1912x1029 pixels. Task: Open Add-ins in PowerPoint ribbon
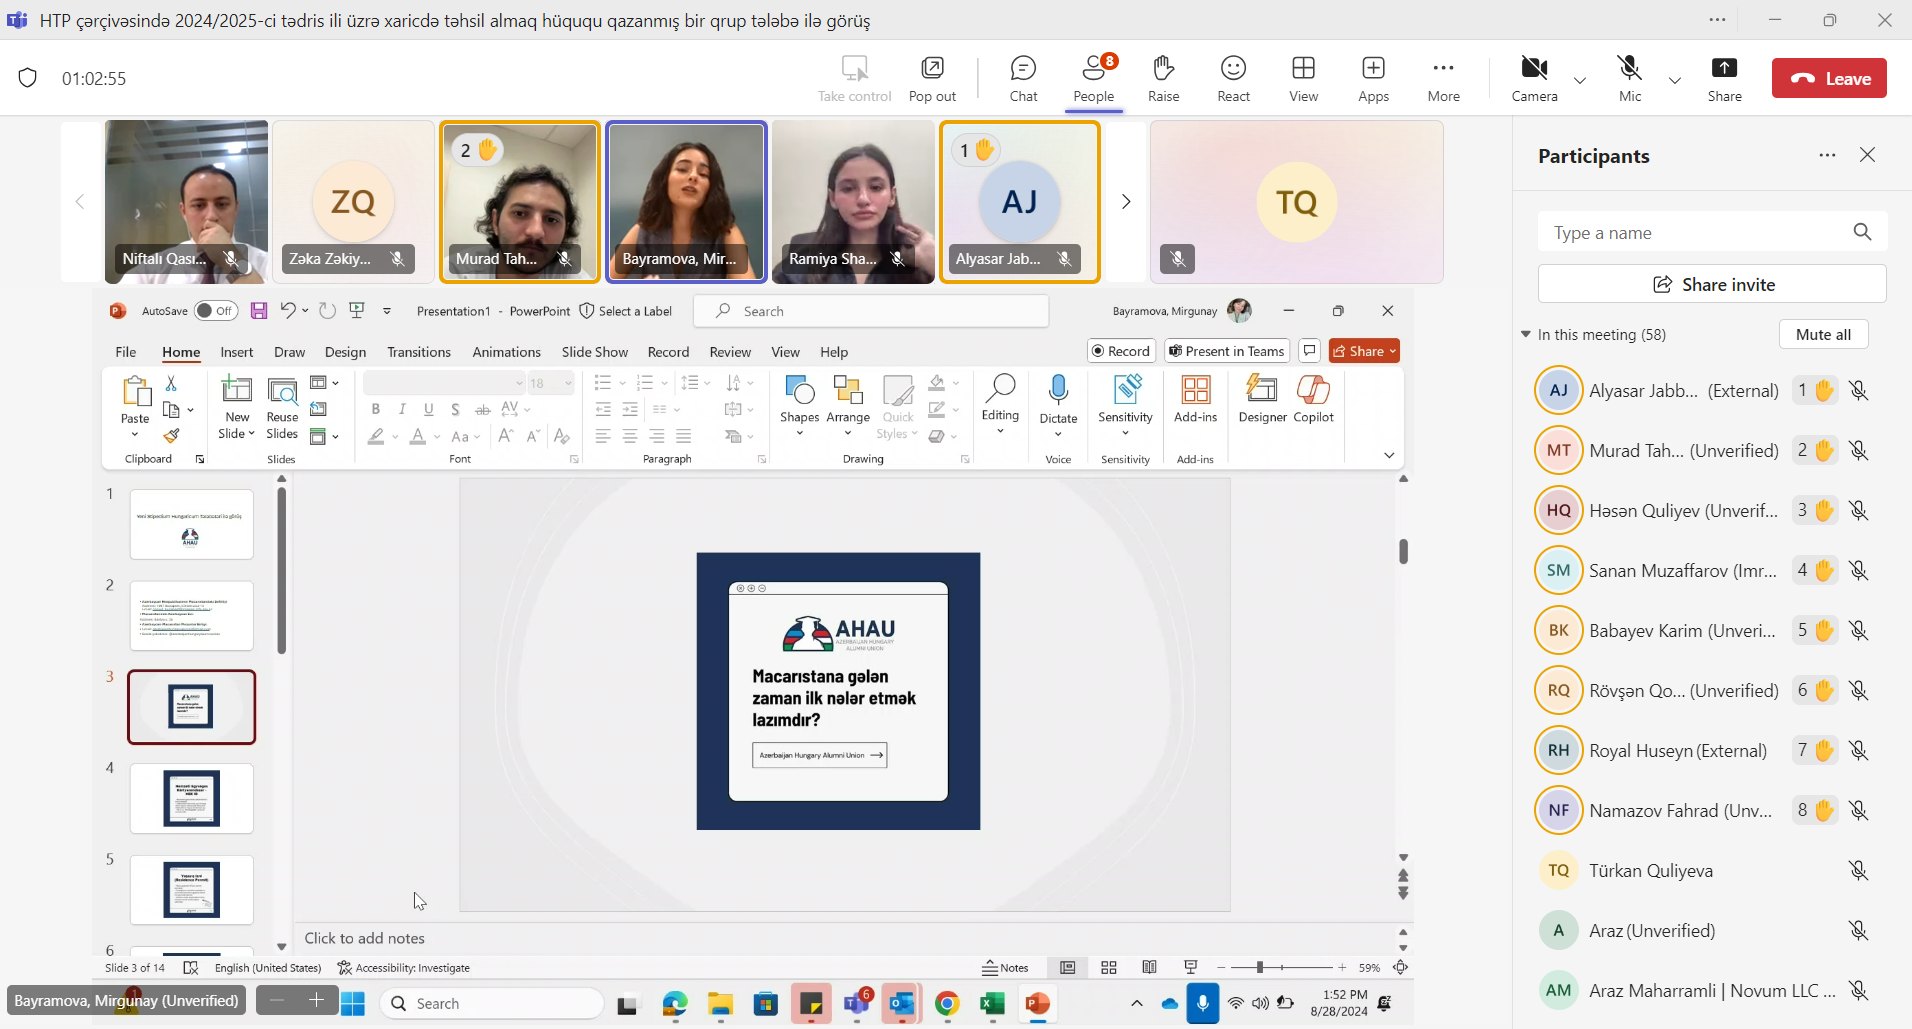tap(1195, 399)
